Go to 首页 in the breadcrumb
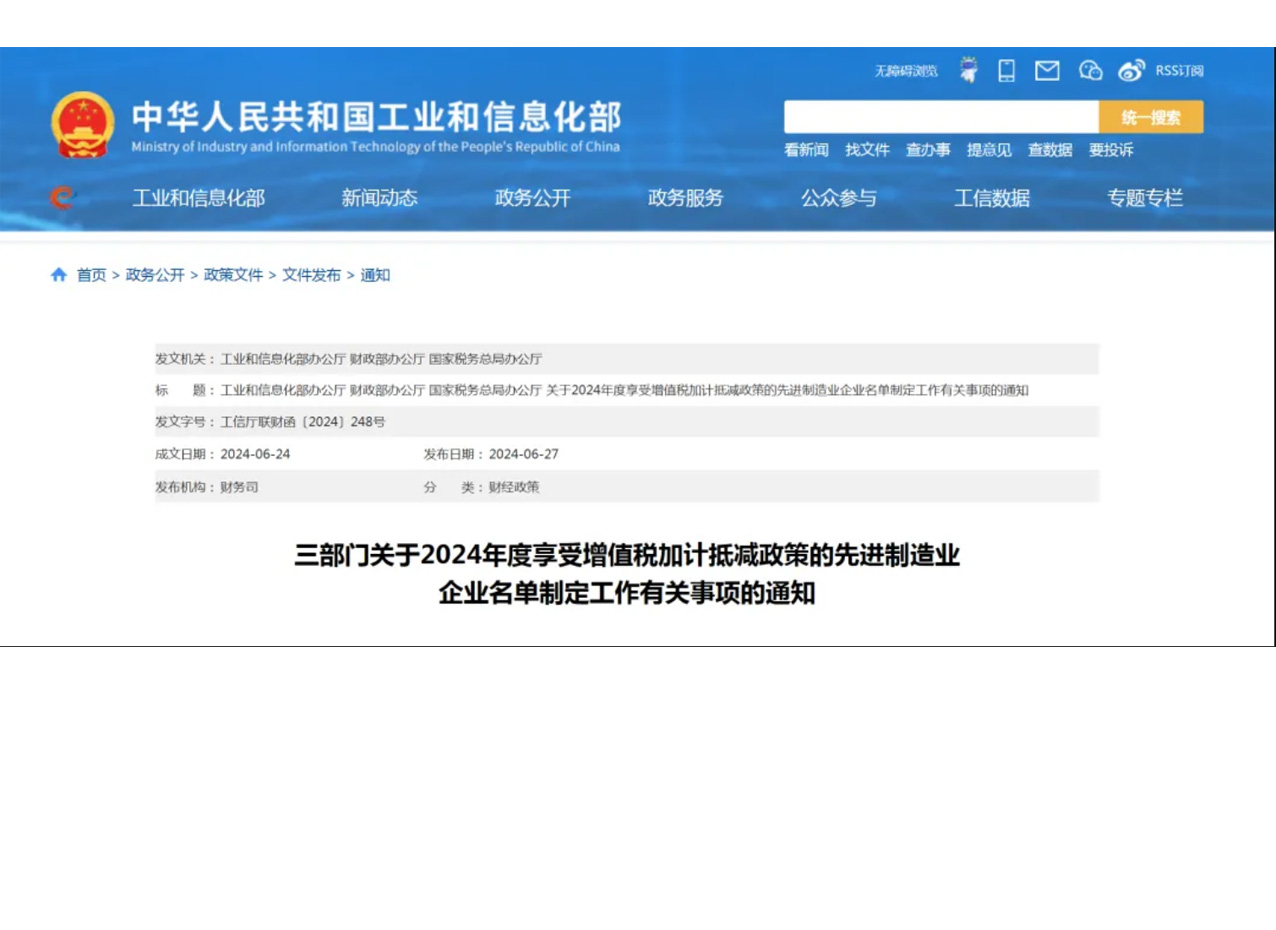This screenshot has width=1276, height=930. click(x=92, y=275)
